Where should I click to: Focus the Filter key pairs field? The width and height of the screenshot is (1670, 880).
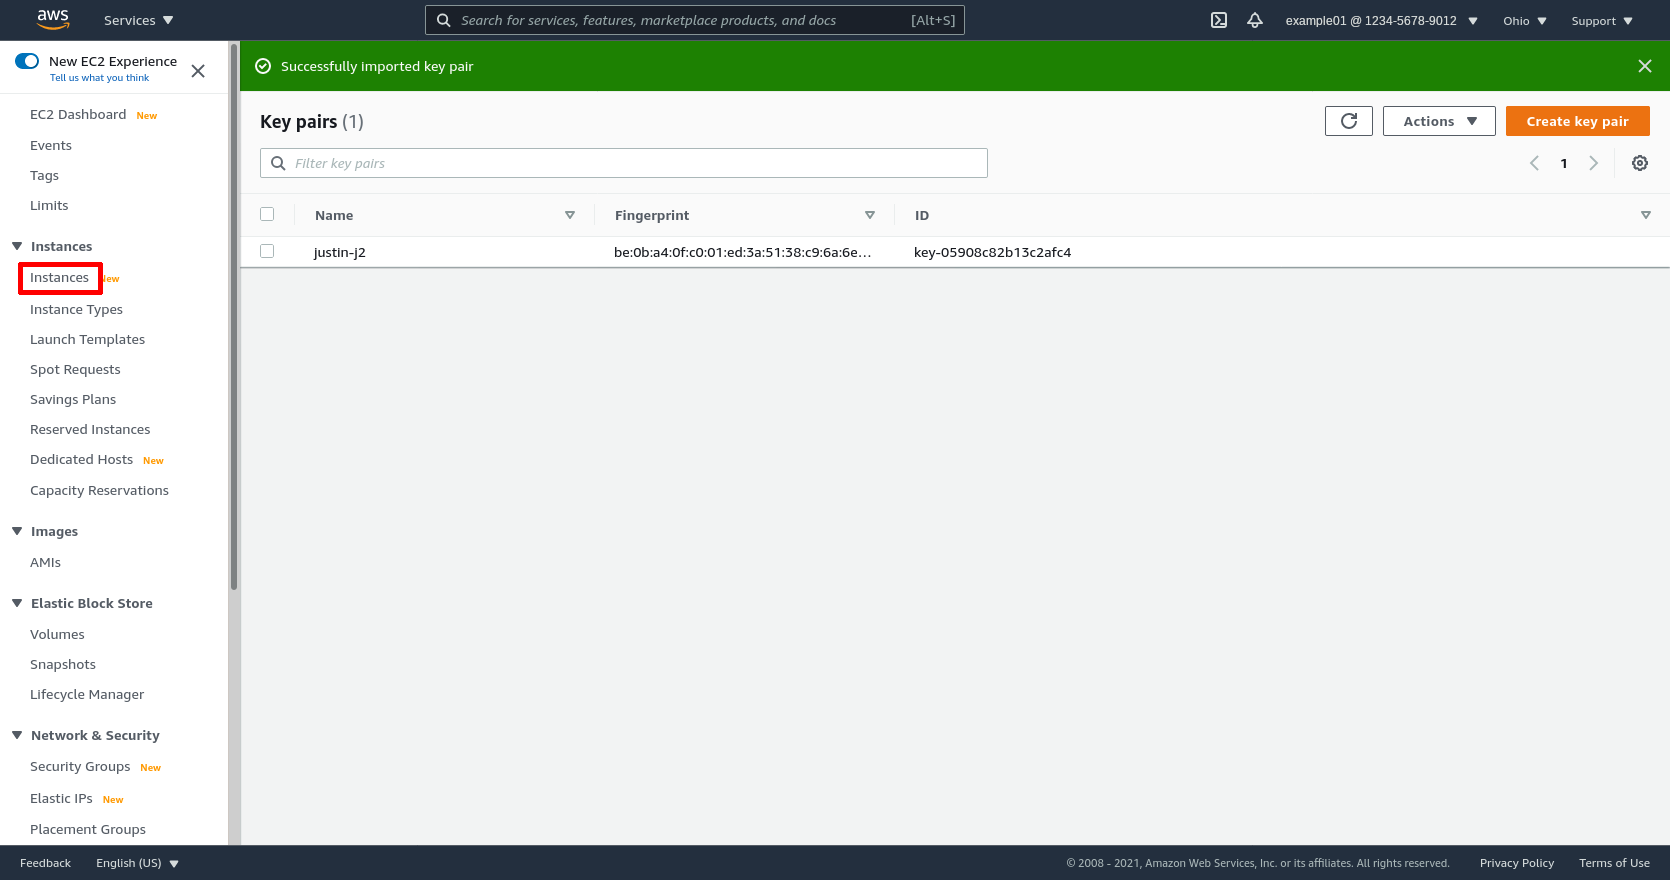[624, 163]
